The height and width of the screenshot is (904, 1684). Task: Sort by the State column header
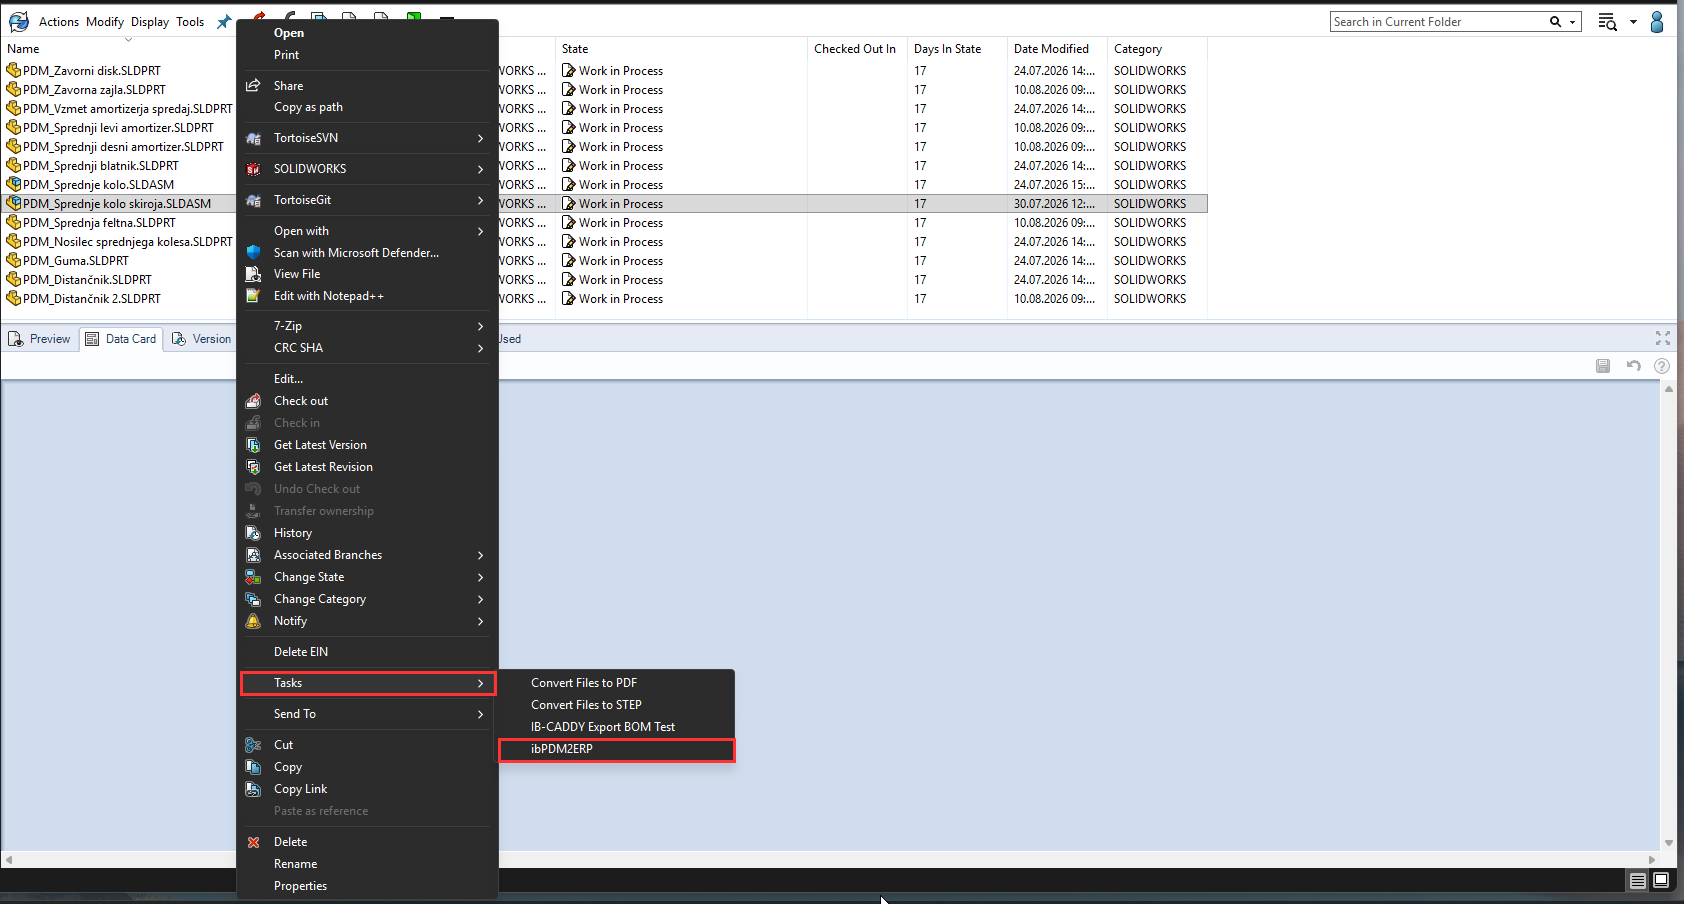pyautogui.click(x=681, y=49)
